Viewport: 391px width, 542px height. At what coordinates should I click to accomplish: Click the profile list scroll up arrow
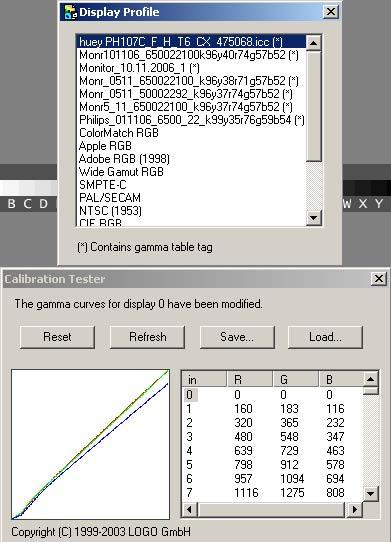tap(314, 43)
